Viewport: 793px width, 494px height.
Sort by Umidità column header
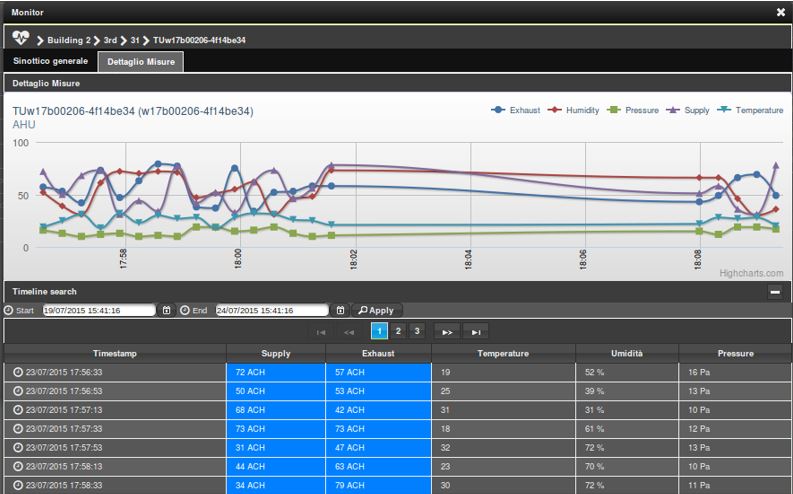(x=627, y=353)
